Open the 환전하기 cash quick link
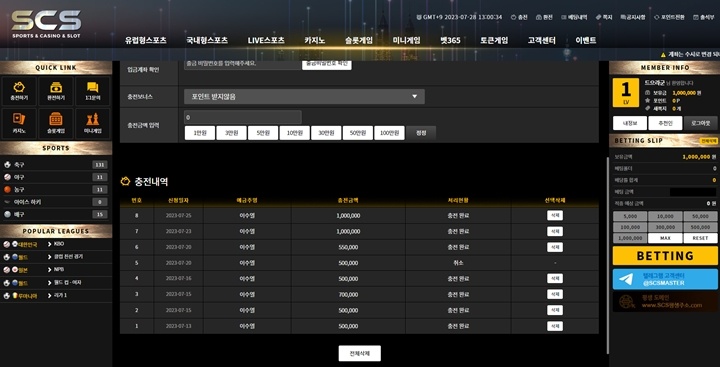720x367 pixels. click(56, 91)
